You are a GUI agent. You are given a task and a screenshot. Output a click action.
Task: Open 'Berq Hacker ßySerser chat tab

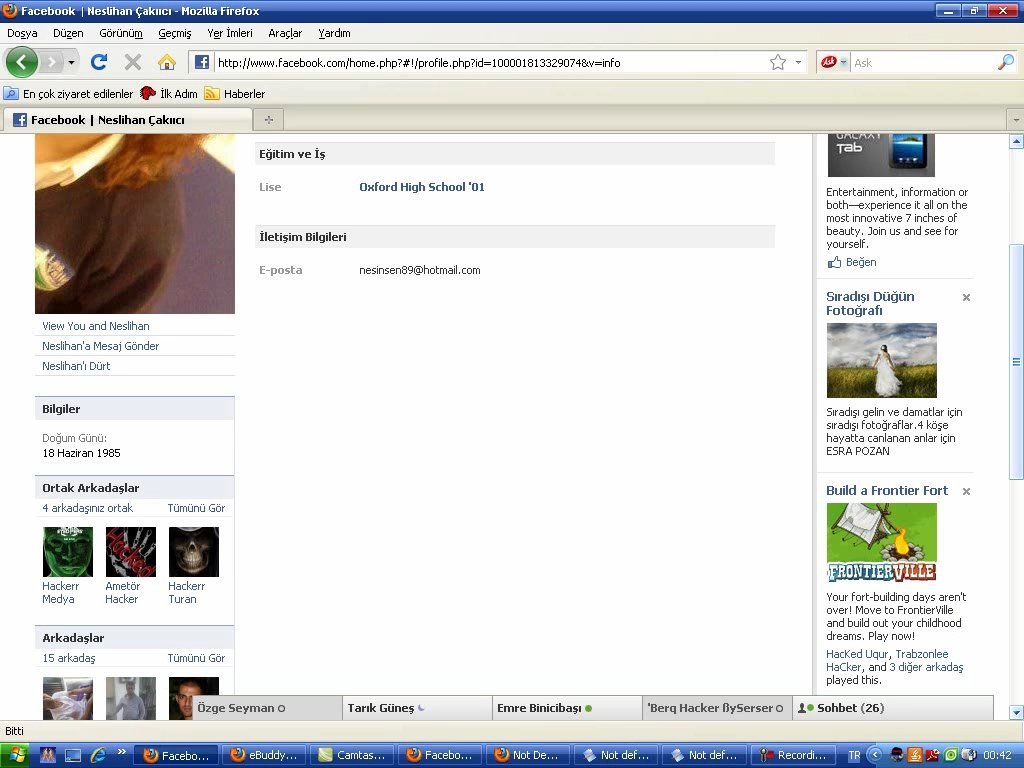(717, 708)
